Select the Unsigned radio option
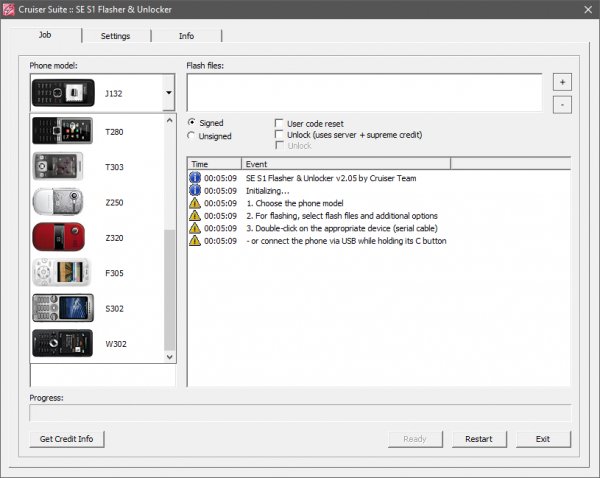 tap(191, 135)
